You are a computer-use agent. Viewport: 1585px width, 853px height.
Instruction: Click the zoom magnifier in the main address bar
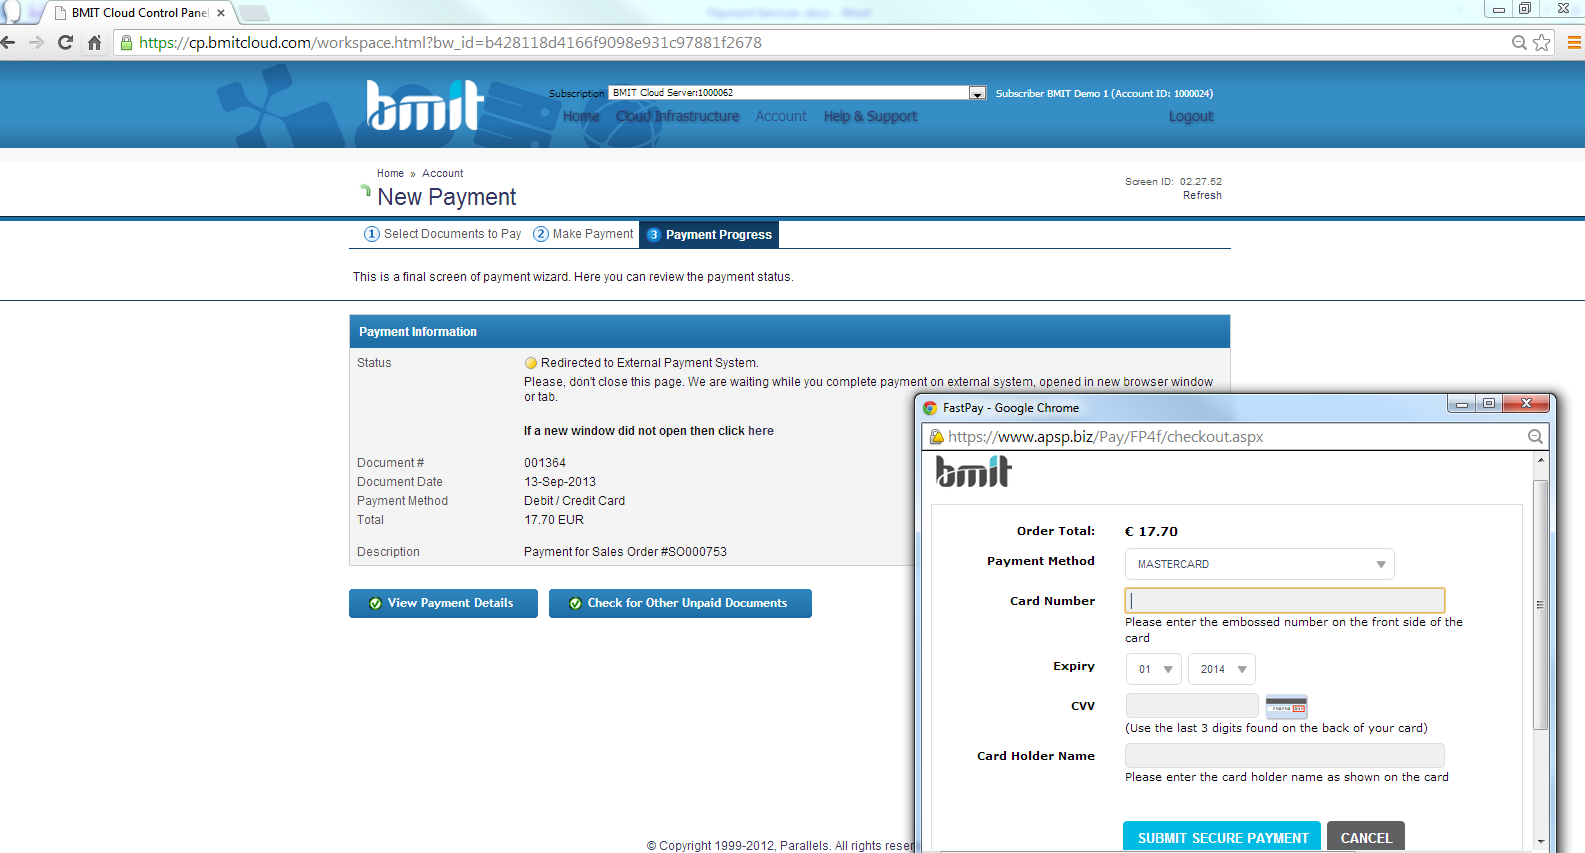pos(1519,42)
